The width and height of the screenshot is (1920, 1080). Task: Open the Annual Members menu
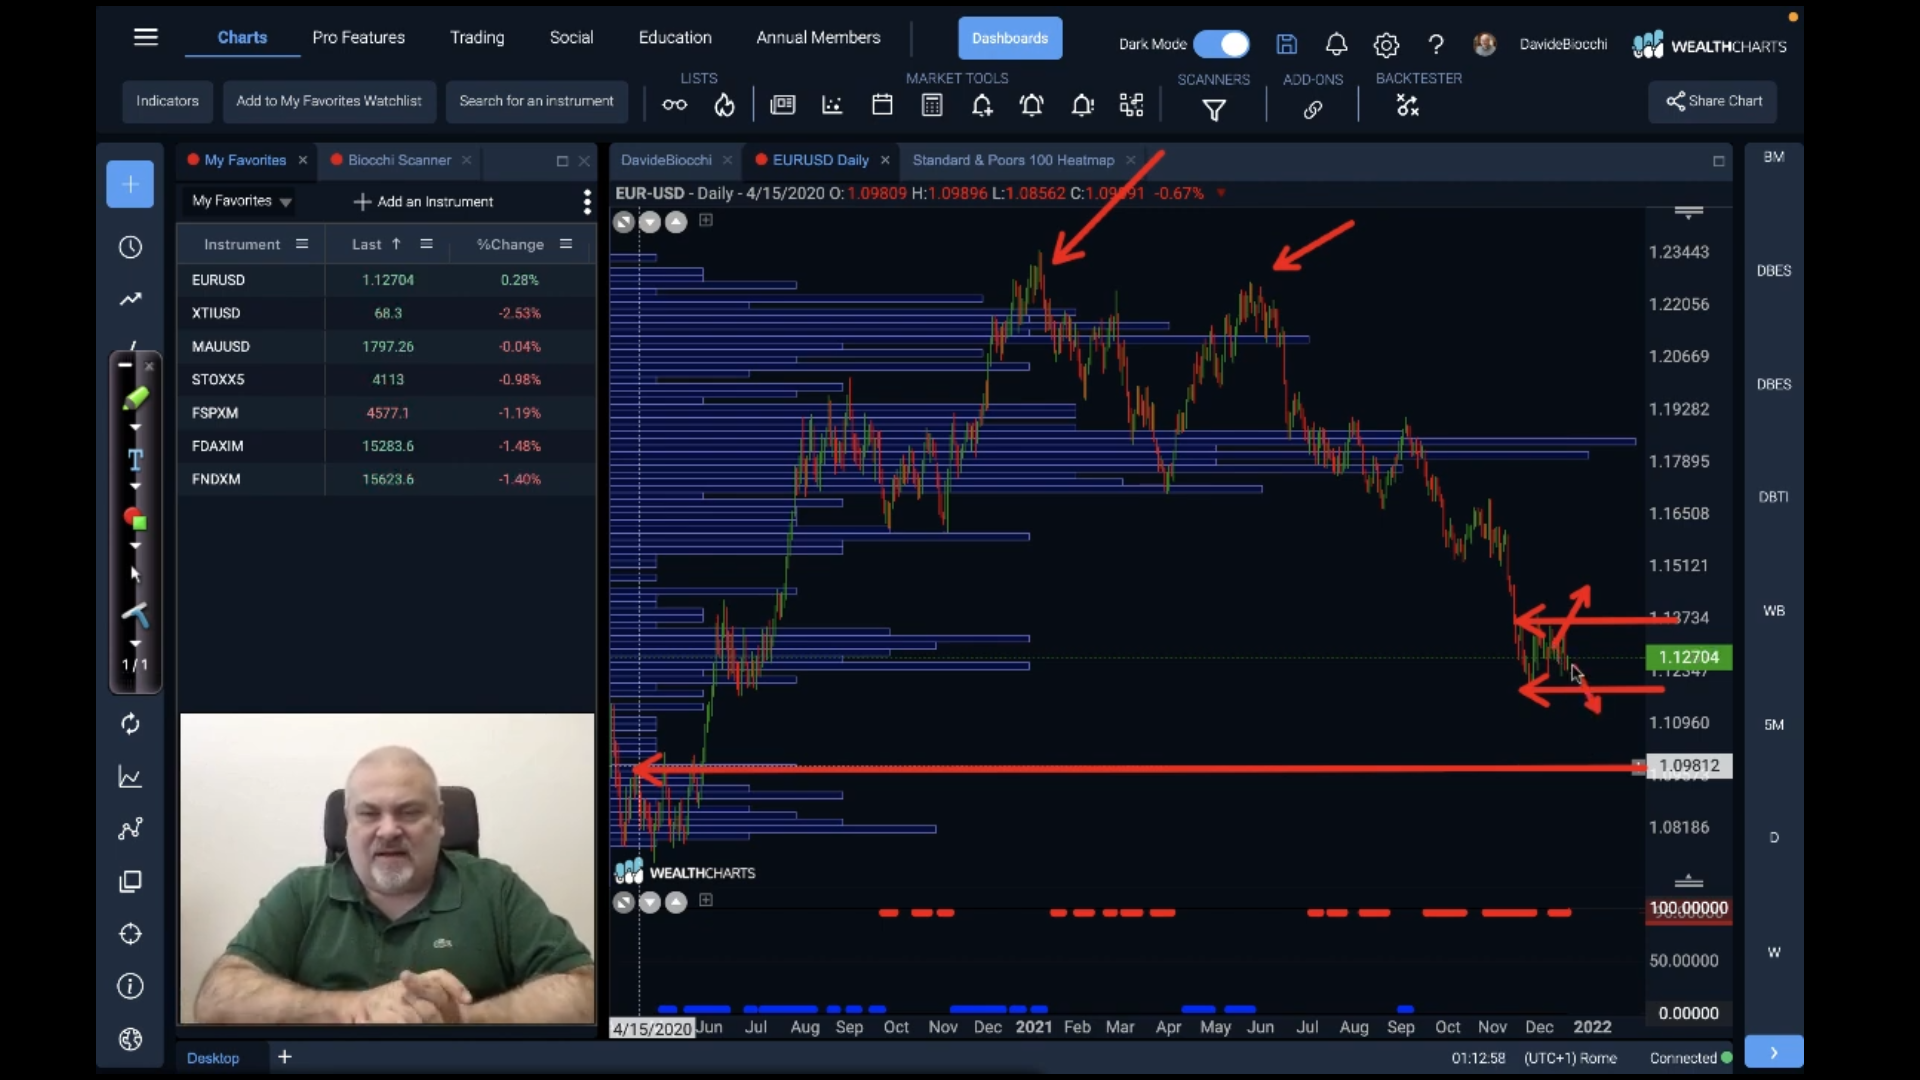click(818, 37)
